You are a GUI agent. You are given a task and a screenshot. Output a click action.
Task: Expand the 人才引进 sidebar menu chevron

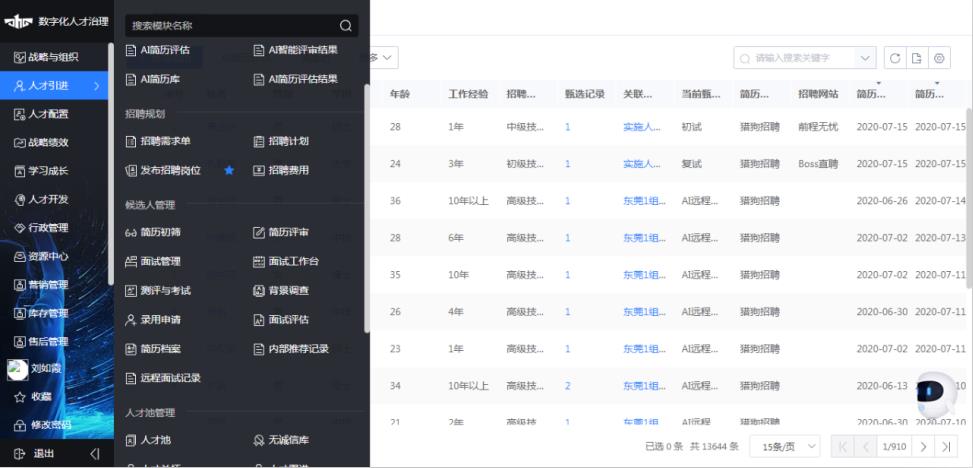coord(97,86)
